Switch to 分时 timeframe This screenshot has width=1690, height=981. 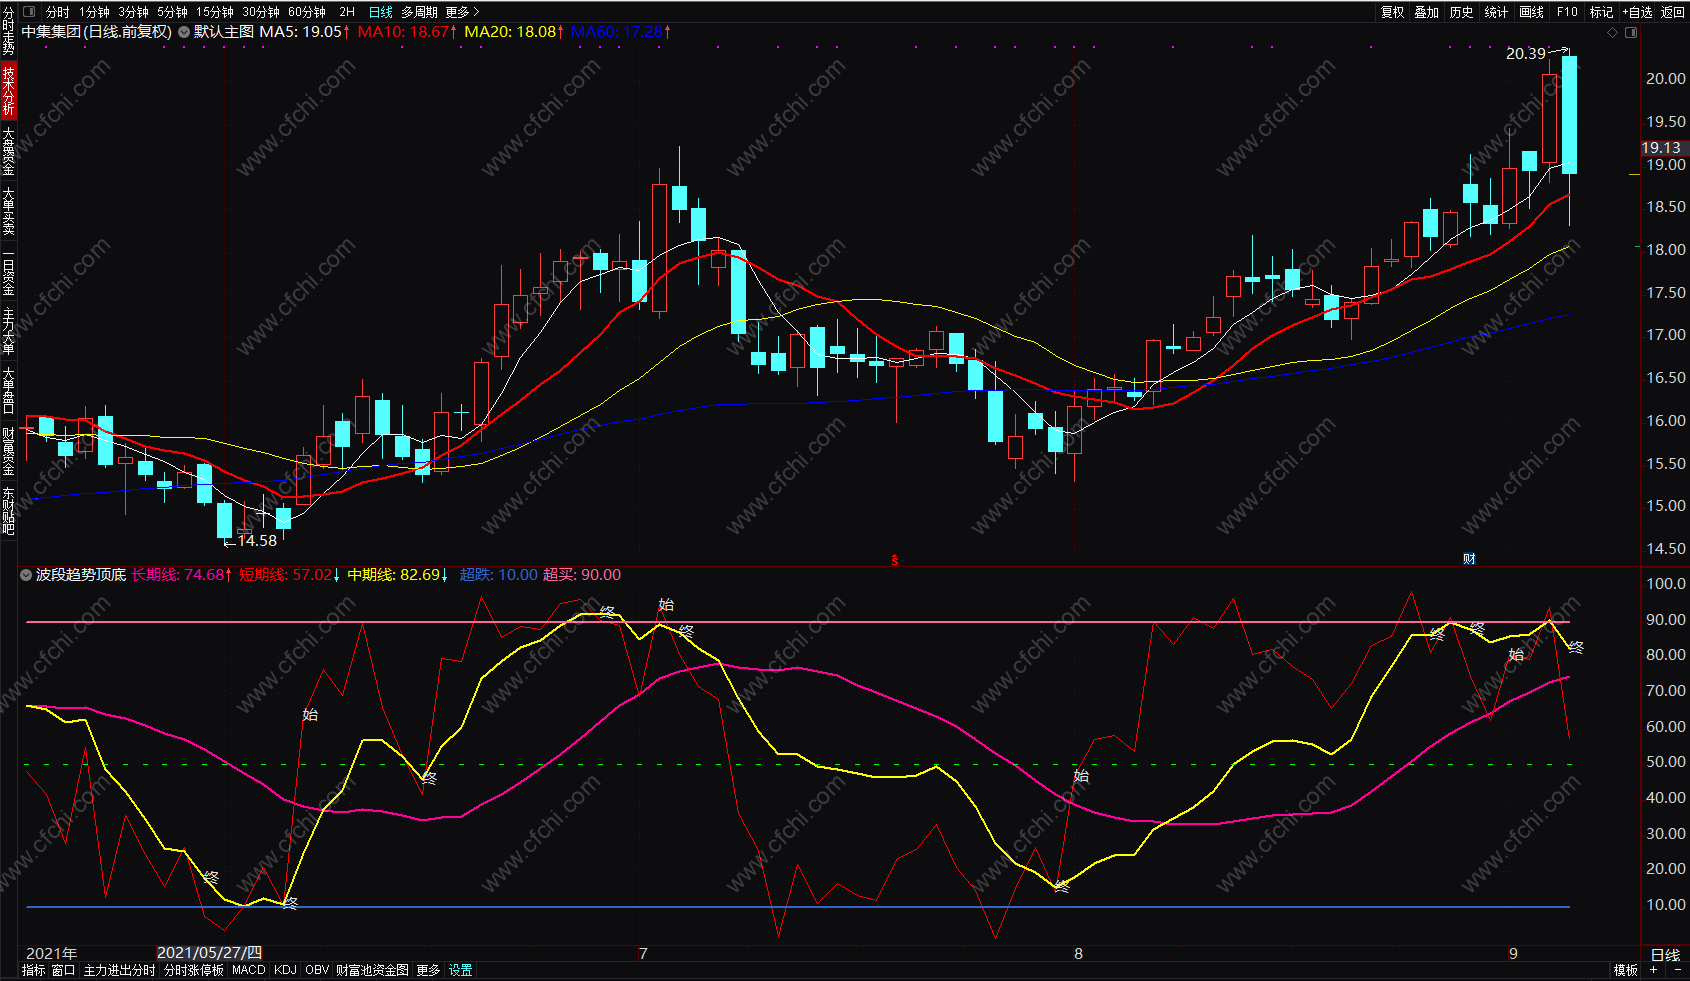[58, 12]
